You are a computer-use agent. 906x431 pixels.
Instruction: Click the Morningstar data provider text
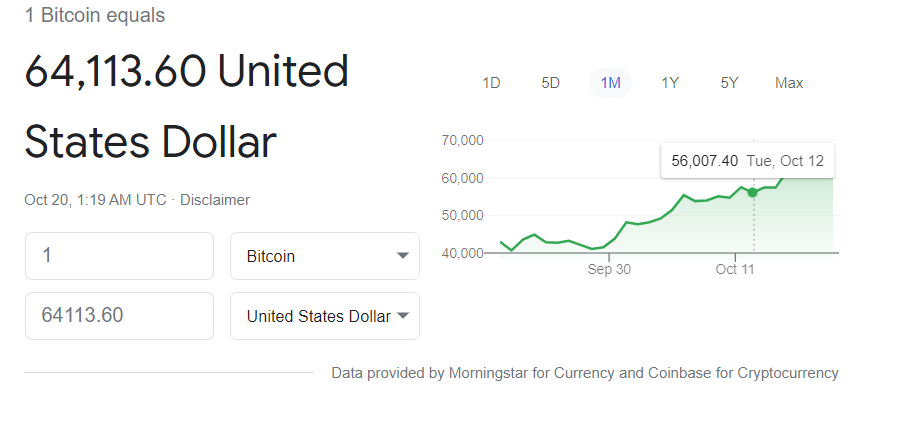click(x=488, y=373)
